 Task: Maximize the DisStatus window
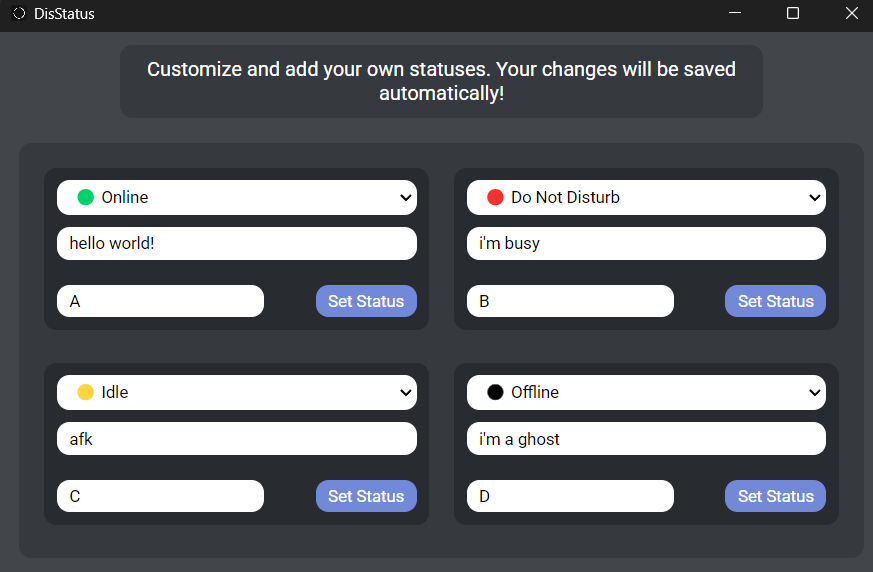tap(793, 14)
